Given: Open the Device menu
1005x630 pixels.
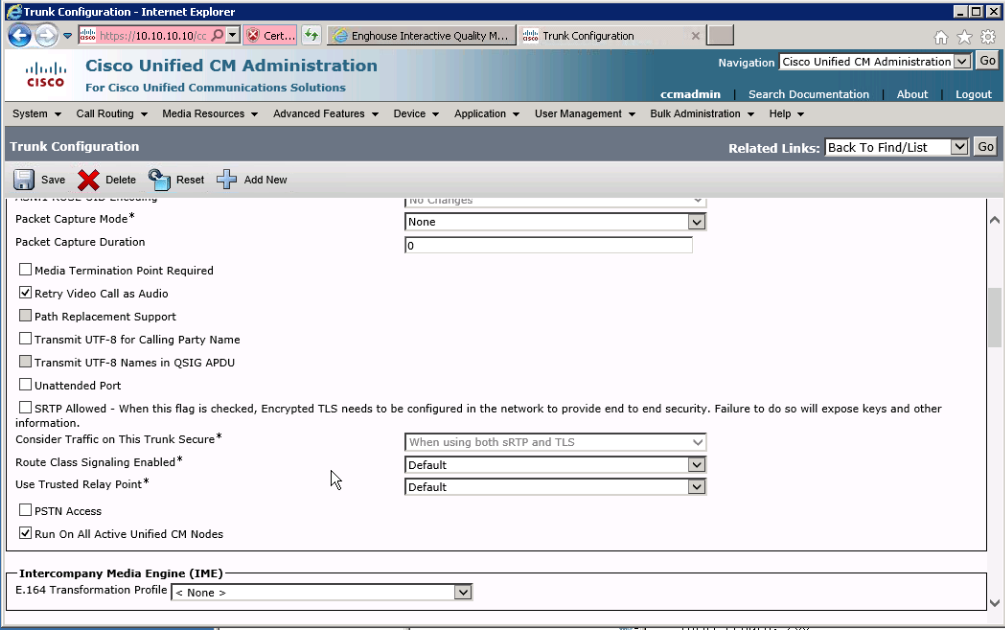Looking at the screenshot, I should click(x=416, y=114).
